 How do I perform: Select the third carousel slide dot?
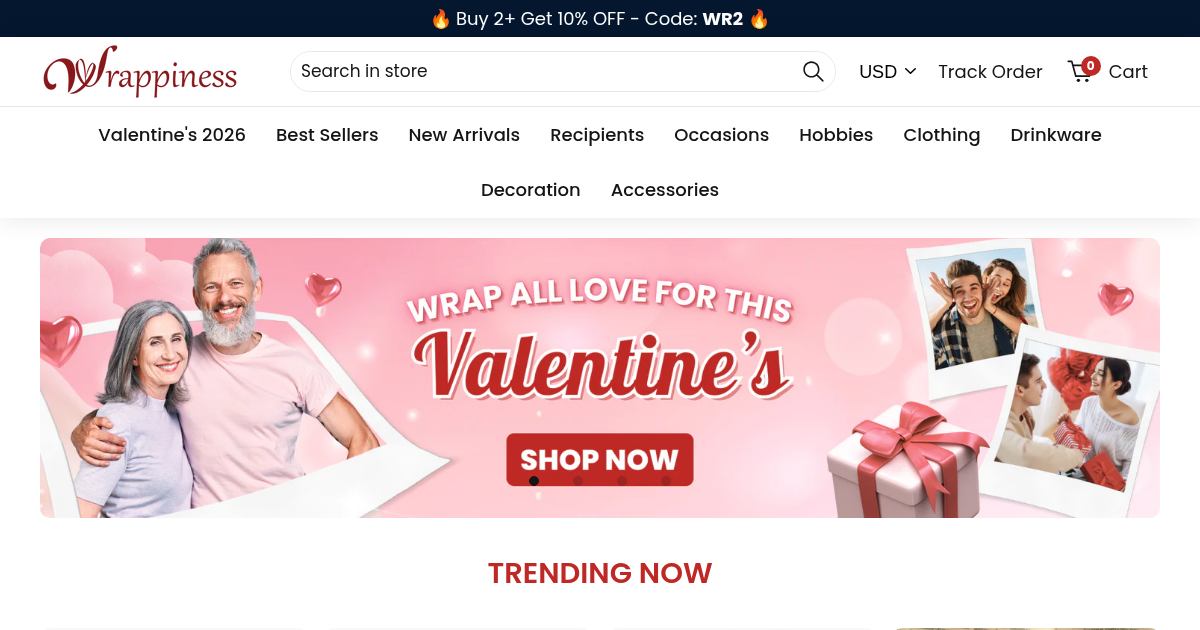coord(622,481)
